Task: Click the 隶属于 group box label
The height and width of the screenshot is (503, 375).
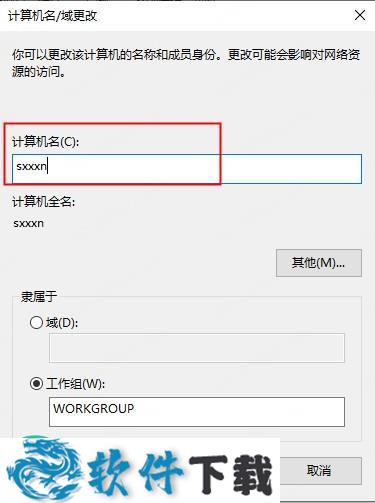Action: click(39, 296)
